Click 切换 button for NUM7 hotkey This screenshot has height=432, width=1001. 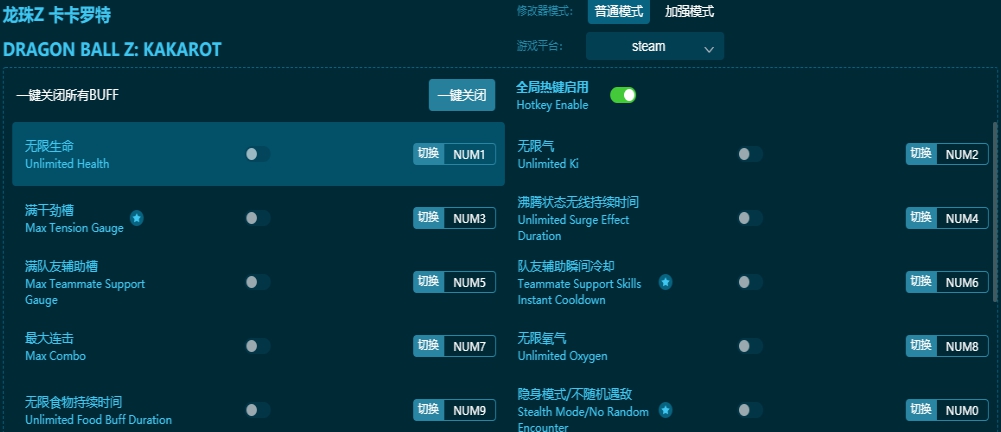point(428,345)
